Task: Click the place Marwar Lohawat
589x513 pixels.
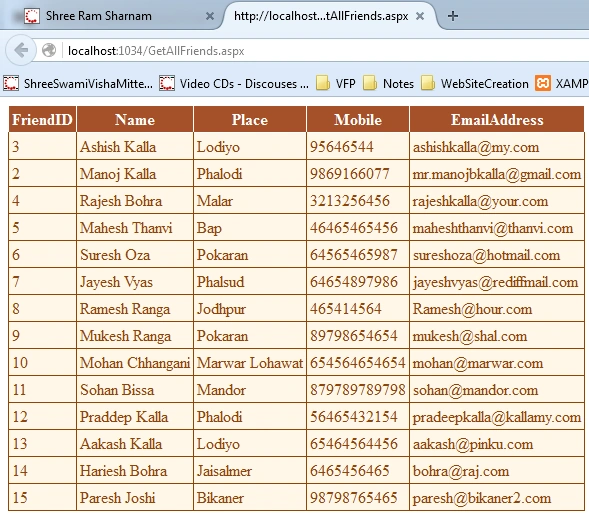Action: point(250,363)
